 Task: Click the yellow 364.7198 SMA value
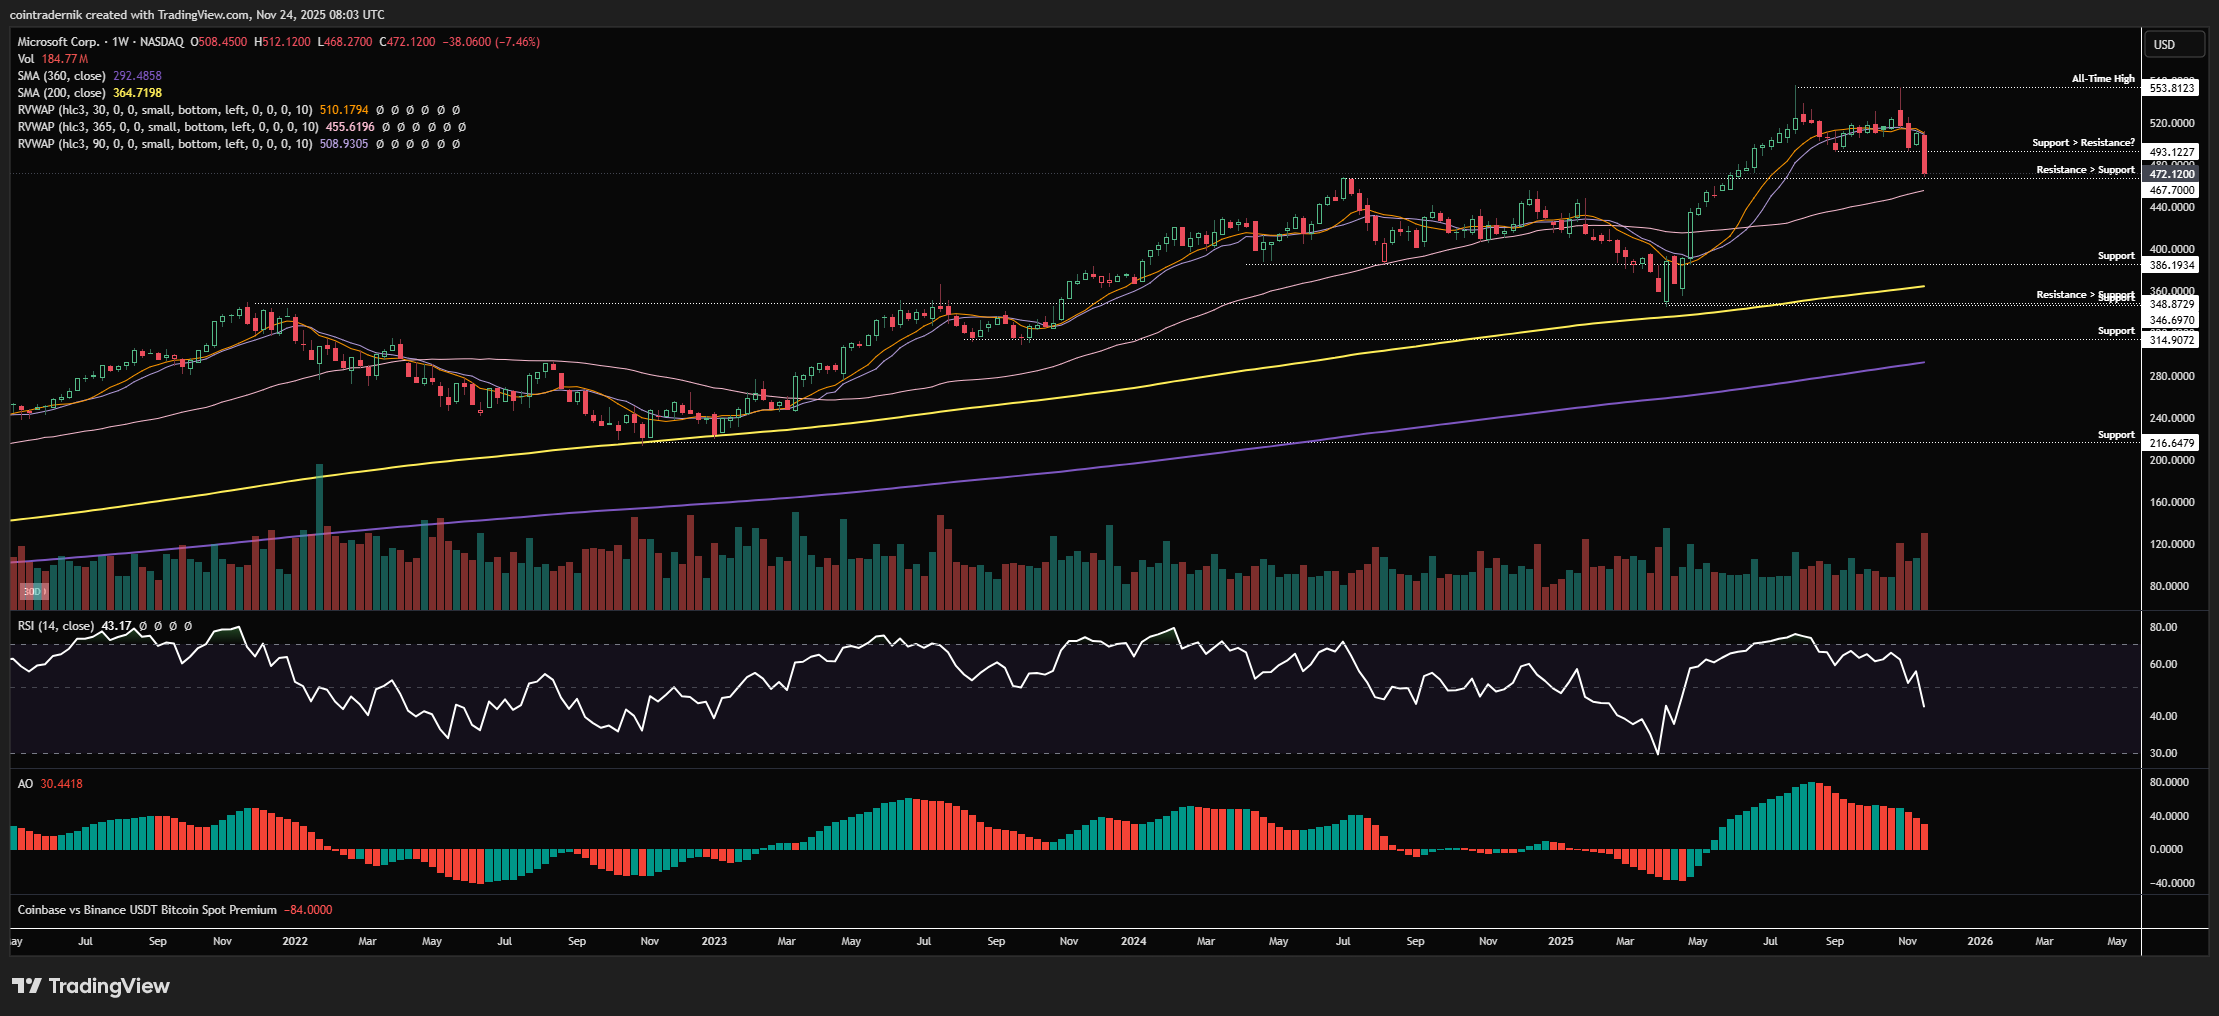(137, 93)
